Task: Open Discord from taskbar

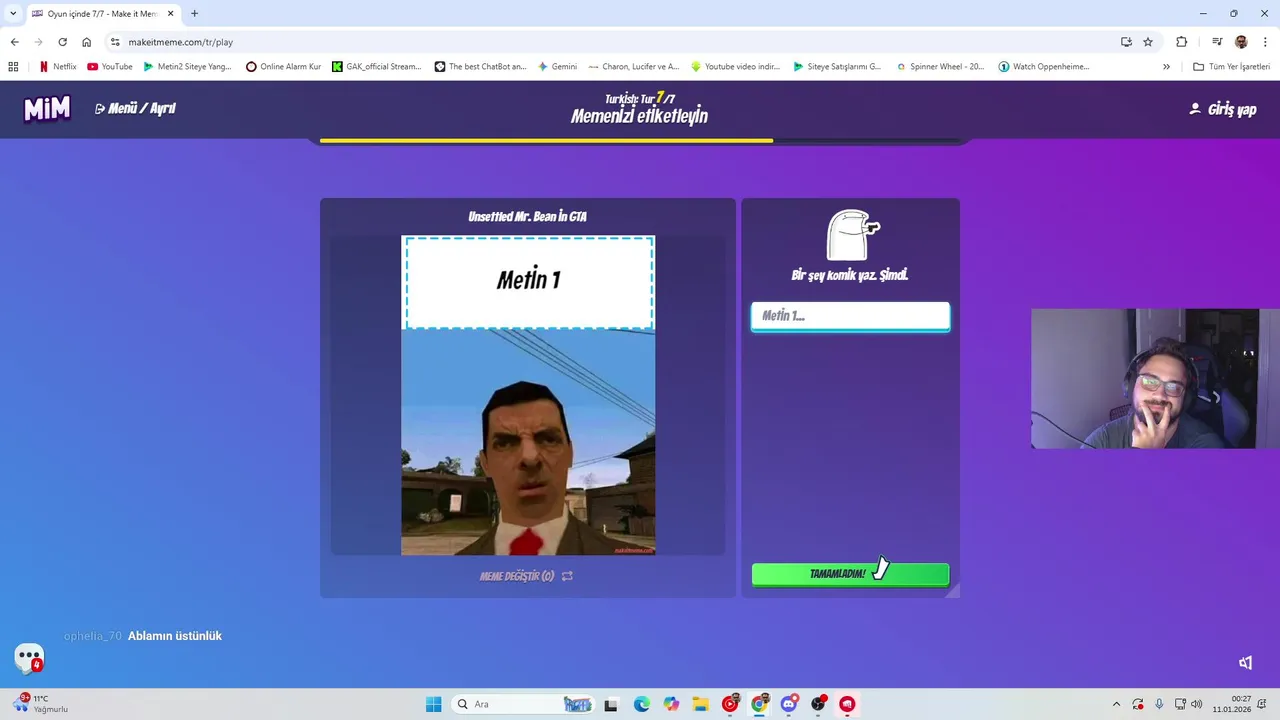Action: [789, 704]
